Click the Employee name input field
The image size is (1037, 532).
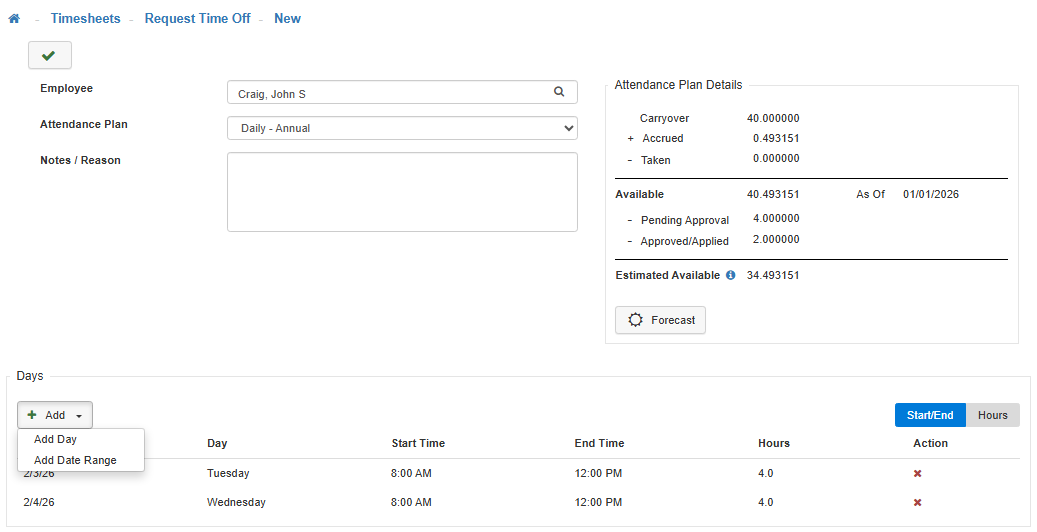click(x=390, y=93)
